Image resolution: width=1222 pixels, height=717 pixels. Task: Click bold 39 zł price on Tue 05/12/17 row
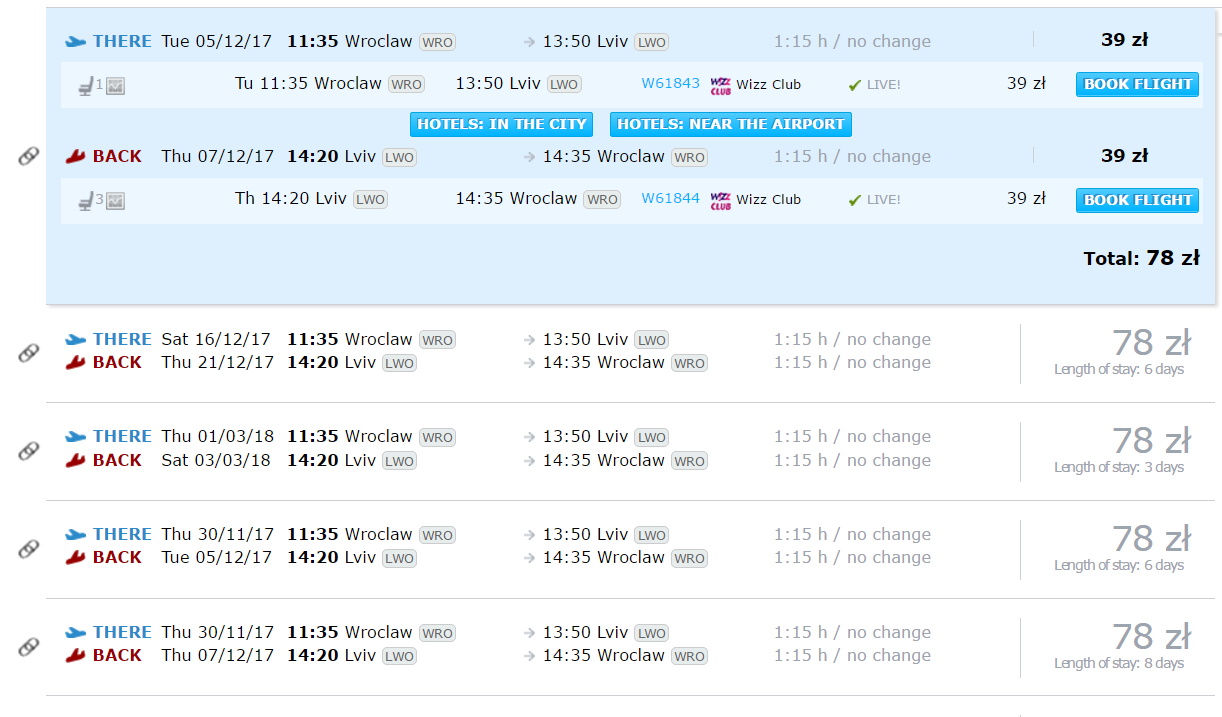point(1124,40)
